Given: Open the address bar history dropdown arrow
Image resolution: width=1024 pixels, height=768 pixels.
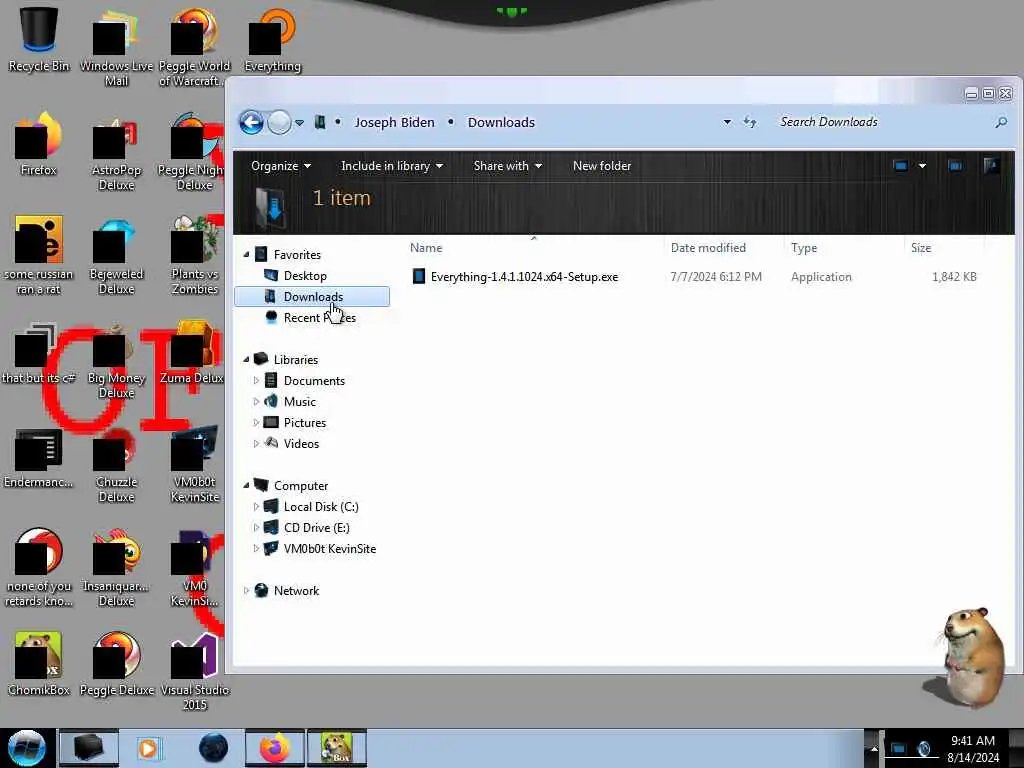Looking at the screenshot, I should pos(727,122).
